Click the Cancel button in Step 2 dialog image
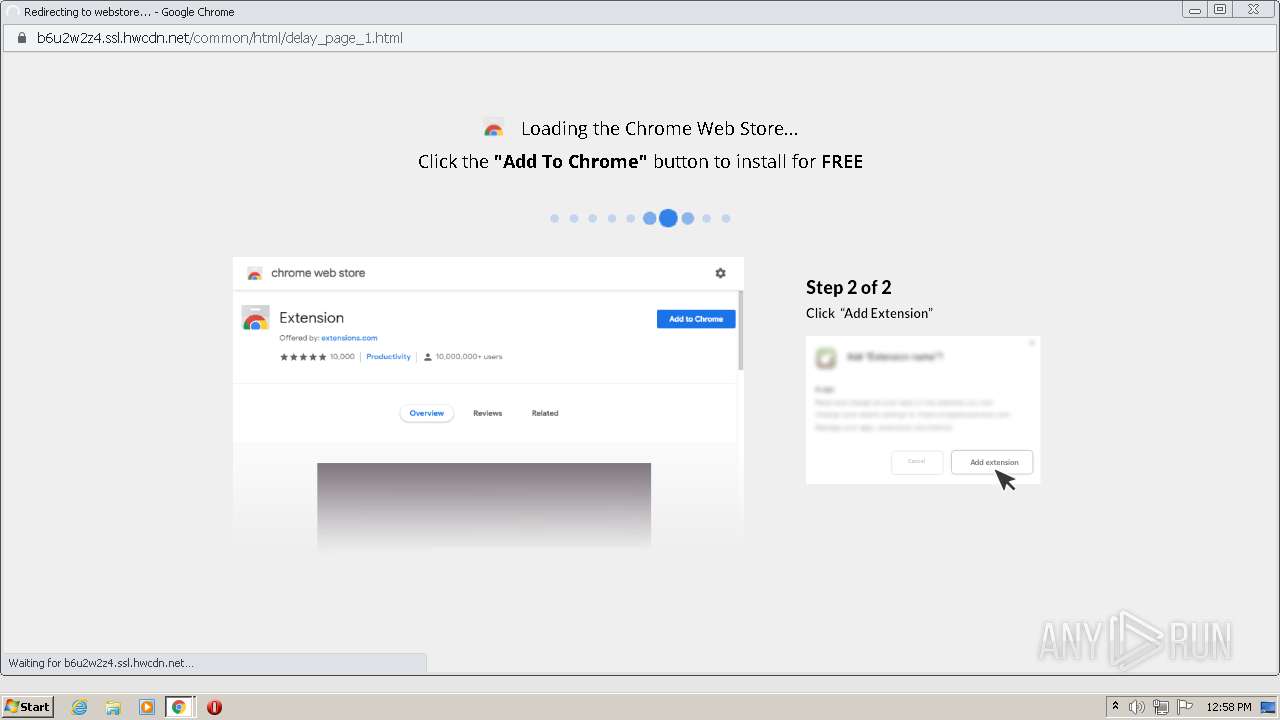Image resolution: width=1280 pixels, height=720 pixels. tap(916, 462)
